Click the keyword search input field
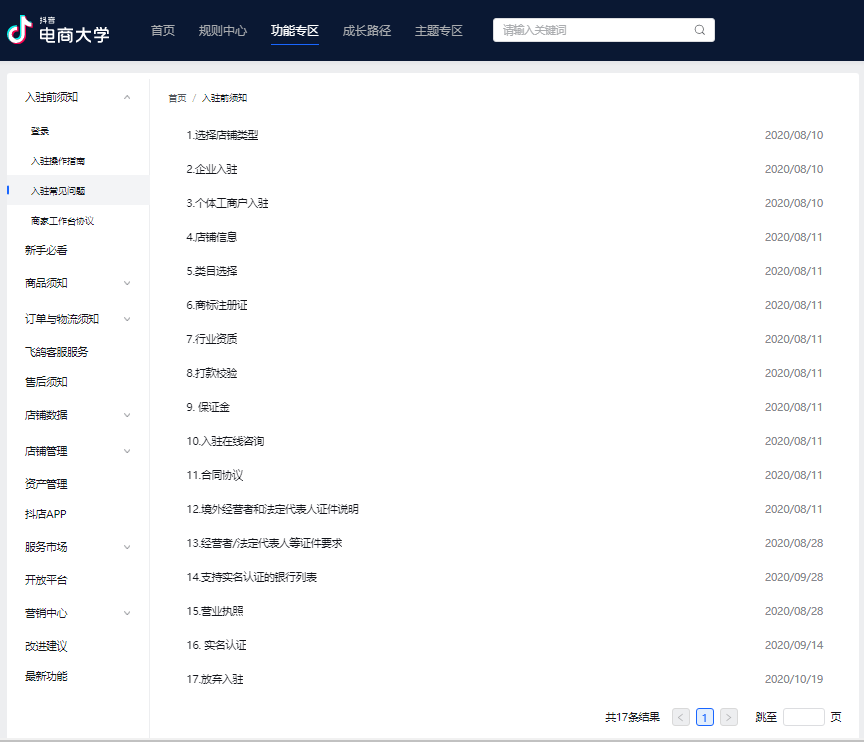The image size is (864, 742). [x=595, y=30]
